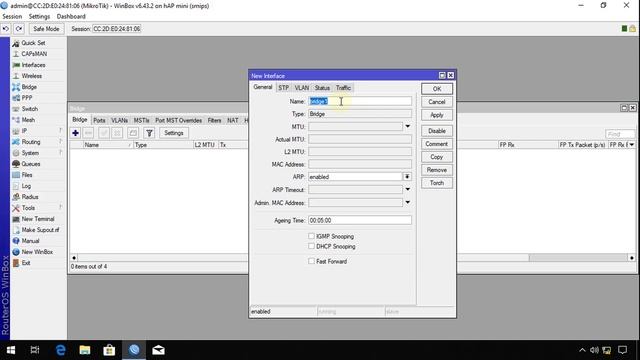Open Interfaces in sidebar
Image resolution: width=640 pixels, height=360 pixels.
33,65
